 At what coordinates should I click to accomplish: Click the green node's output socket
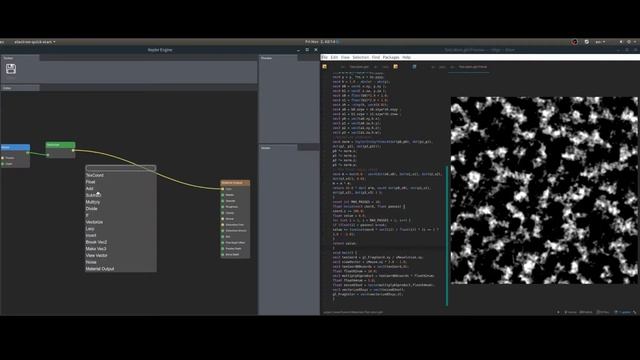click(73, 150)
